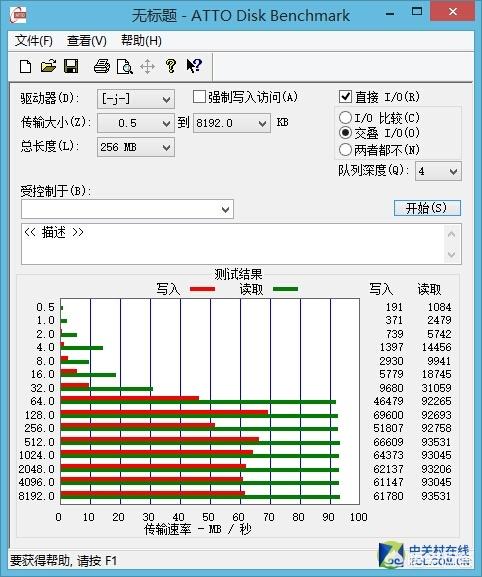Minimize the ATTO Disk Benchmark window

pos(390,13)
